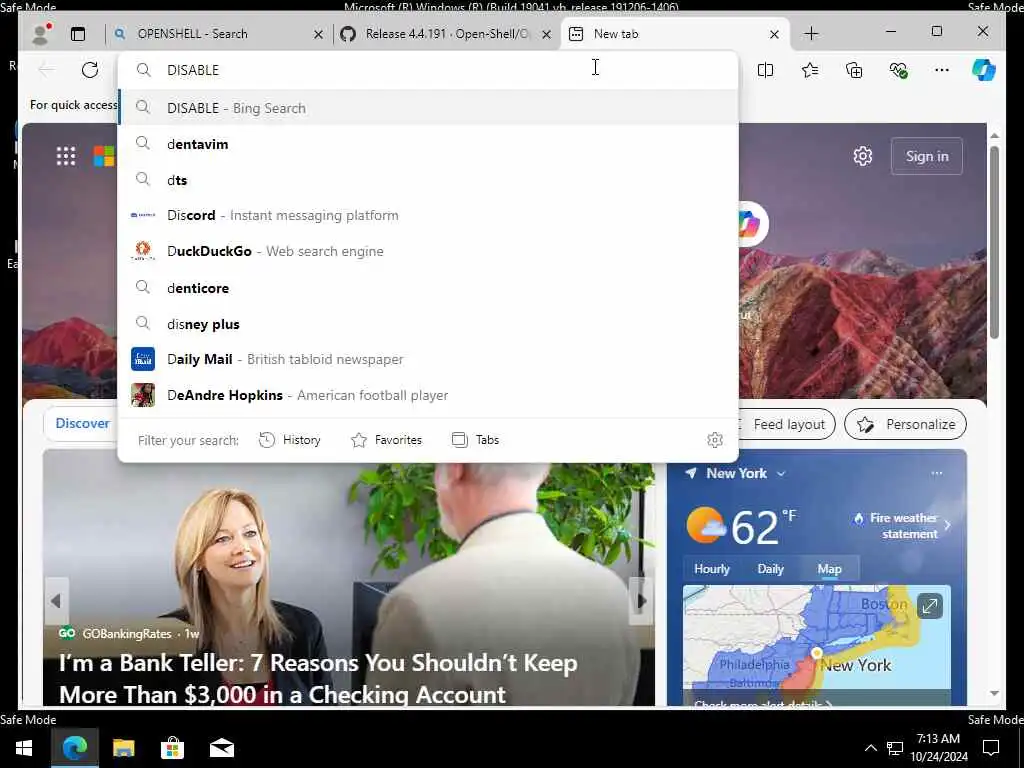
Task: Choose the dentavim suggestion
Action: [428, 144]
